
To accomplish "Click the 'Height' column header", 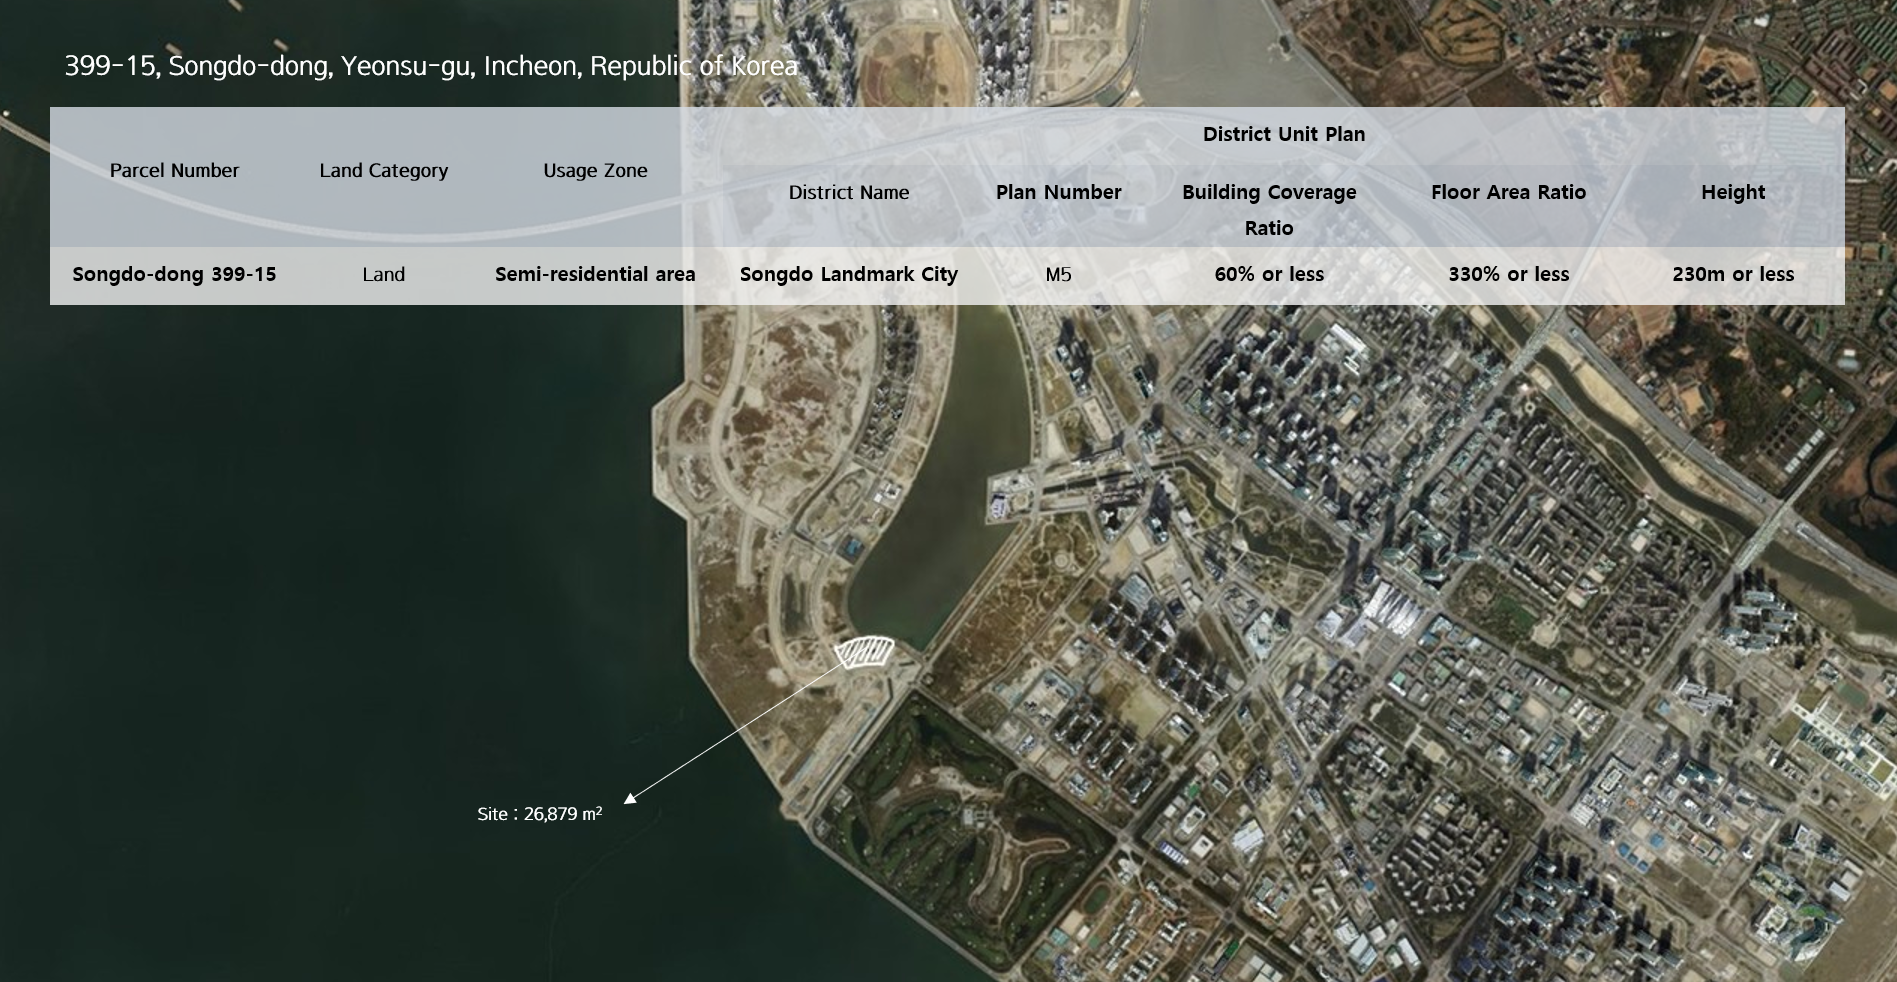I will tap(1732, 192).
